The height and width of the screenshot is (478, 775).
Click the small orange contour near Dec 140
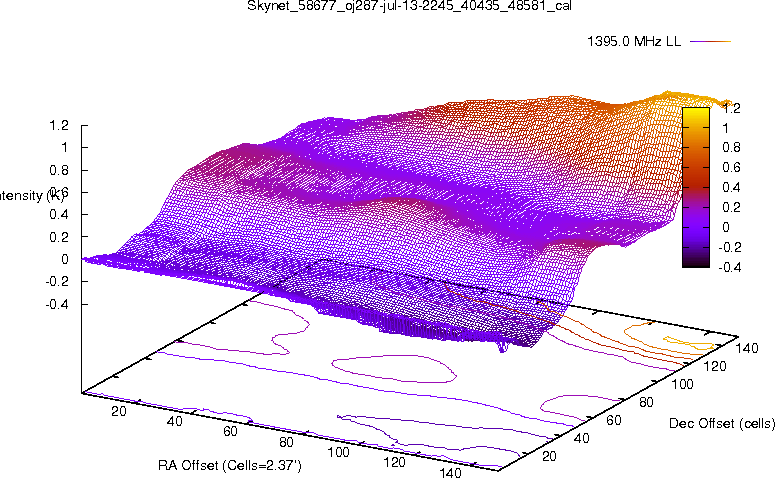coord(689,343)
